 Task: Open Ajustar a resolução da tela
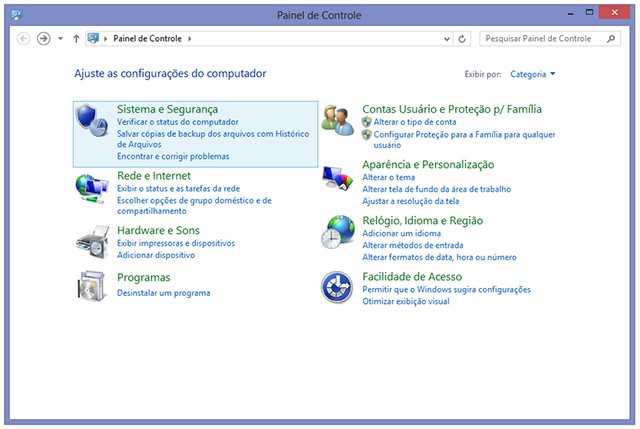click(x=410, y=201)
